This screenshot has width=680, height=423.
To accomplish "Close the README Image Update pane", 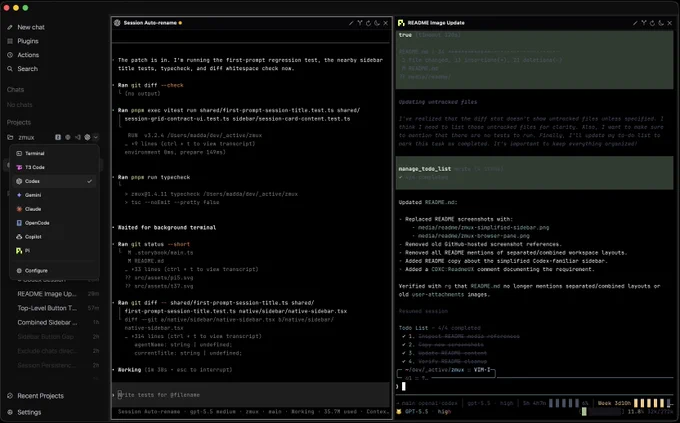I will click(670, 23).
